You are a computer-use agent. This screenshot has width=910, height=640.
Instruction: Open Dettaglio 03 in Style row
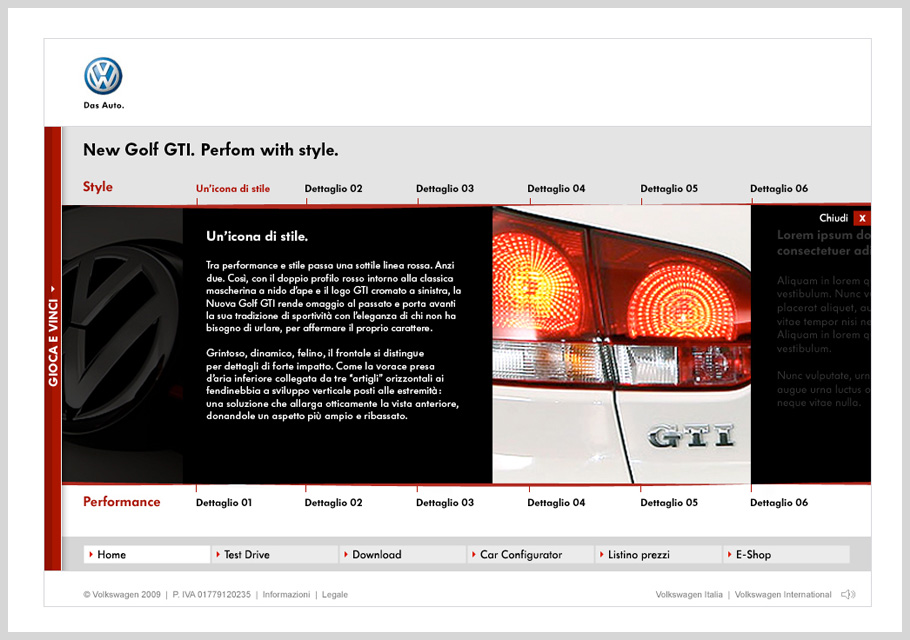pyautogui.click(x=445, y=189)
